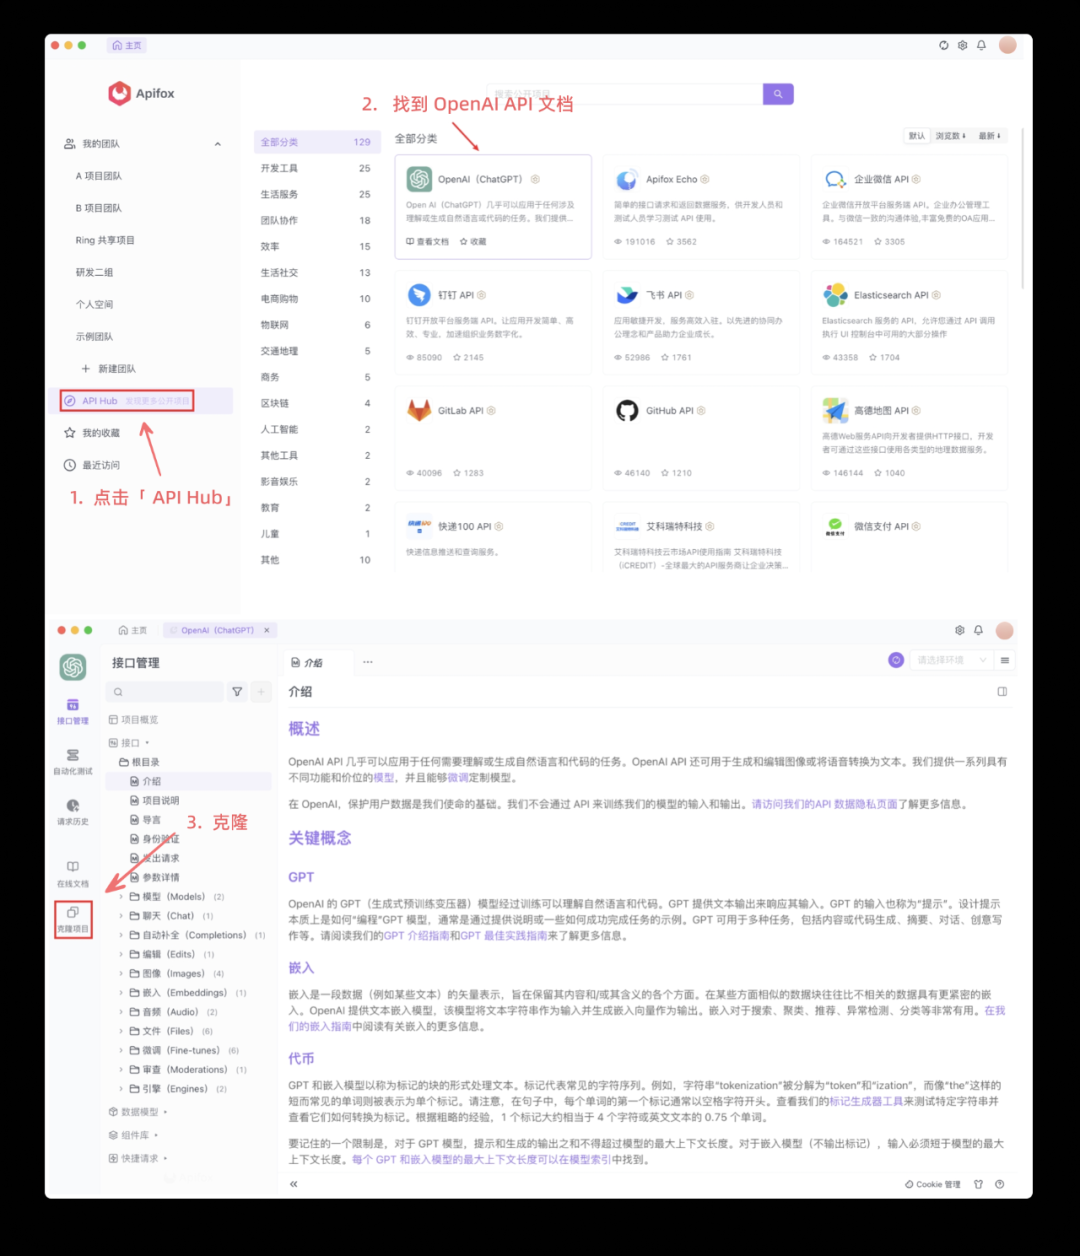Open 自动化测试 in the left sidebar
Image resolution: width=1080 pixels, height=1256 pixels.
click(x=73, y=762)
